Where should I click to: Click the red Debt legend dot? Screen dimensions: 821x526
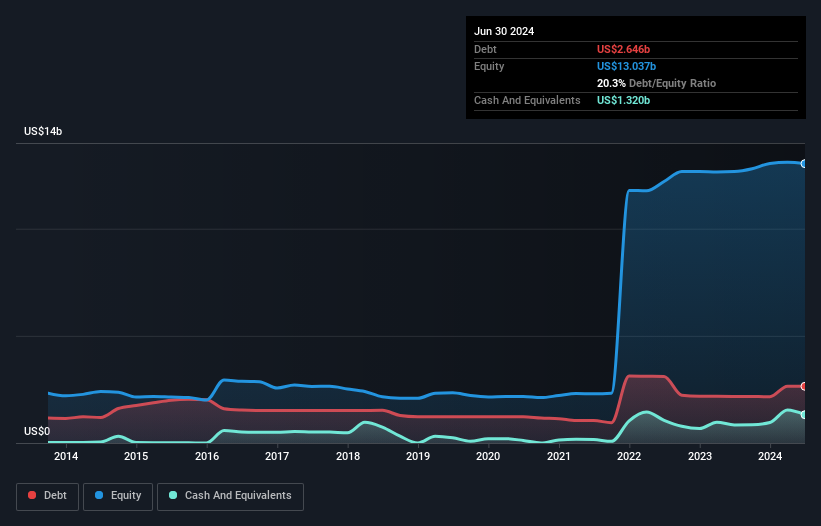click(x=32, y=495)
